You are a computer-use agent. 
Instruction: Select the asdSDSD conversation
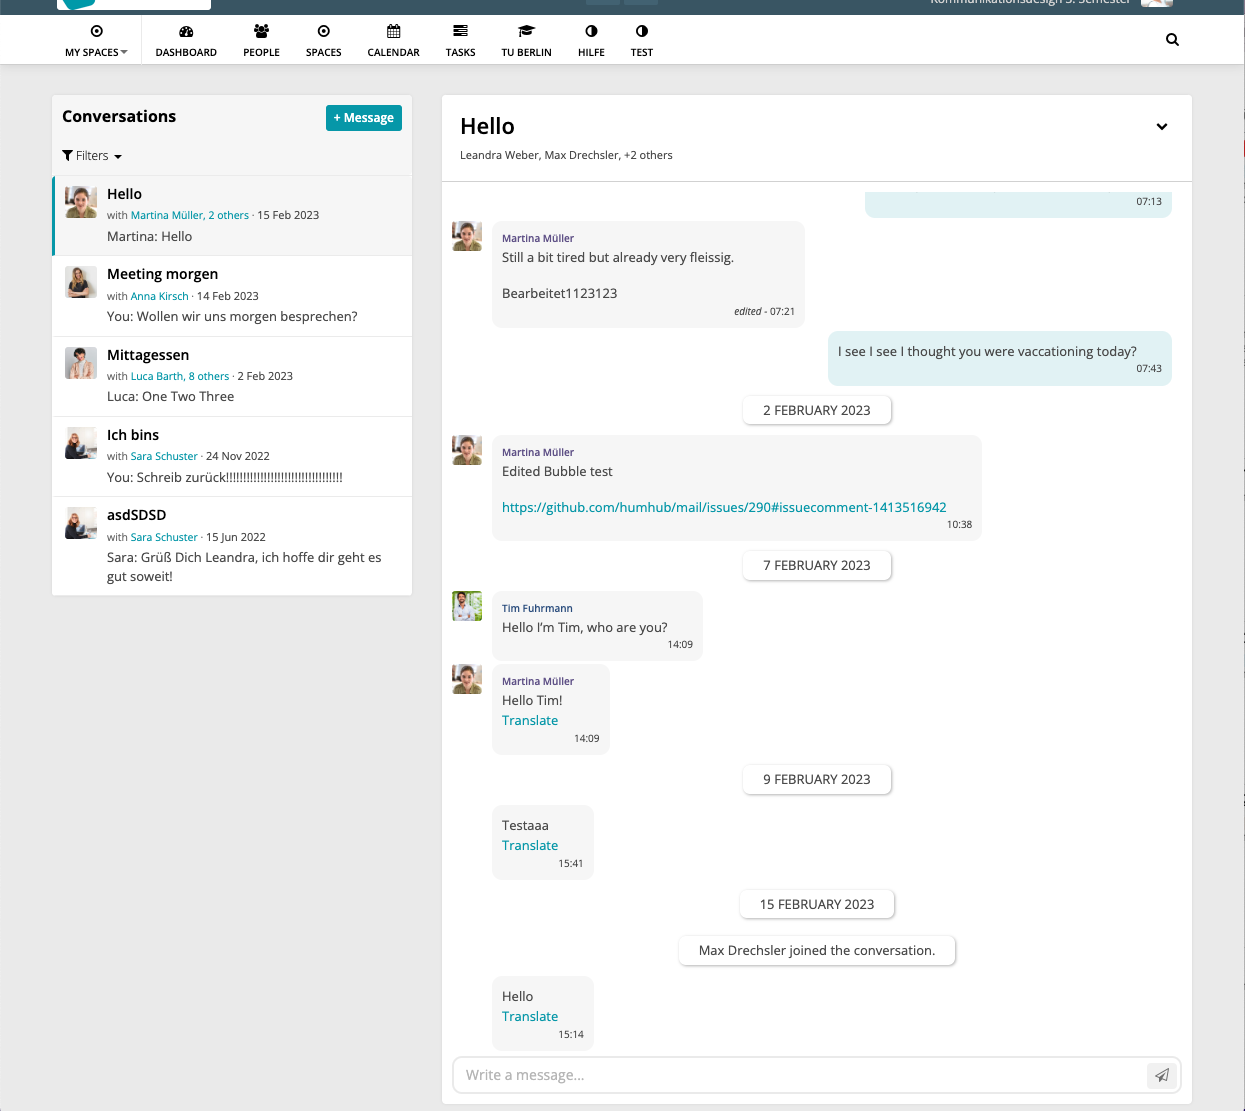click(232, 546)
